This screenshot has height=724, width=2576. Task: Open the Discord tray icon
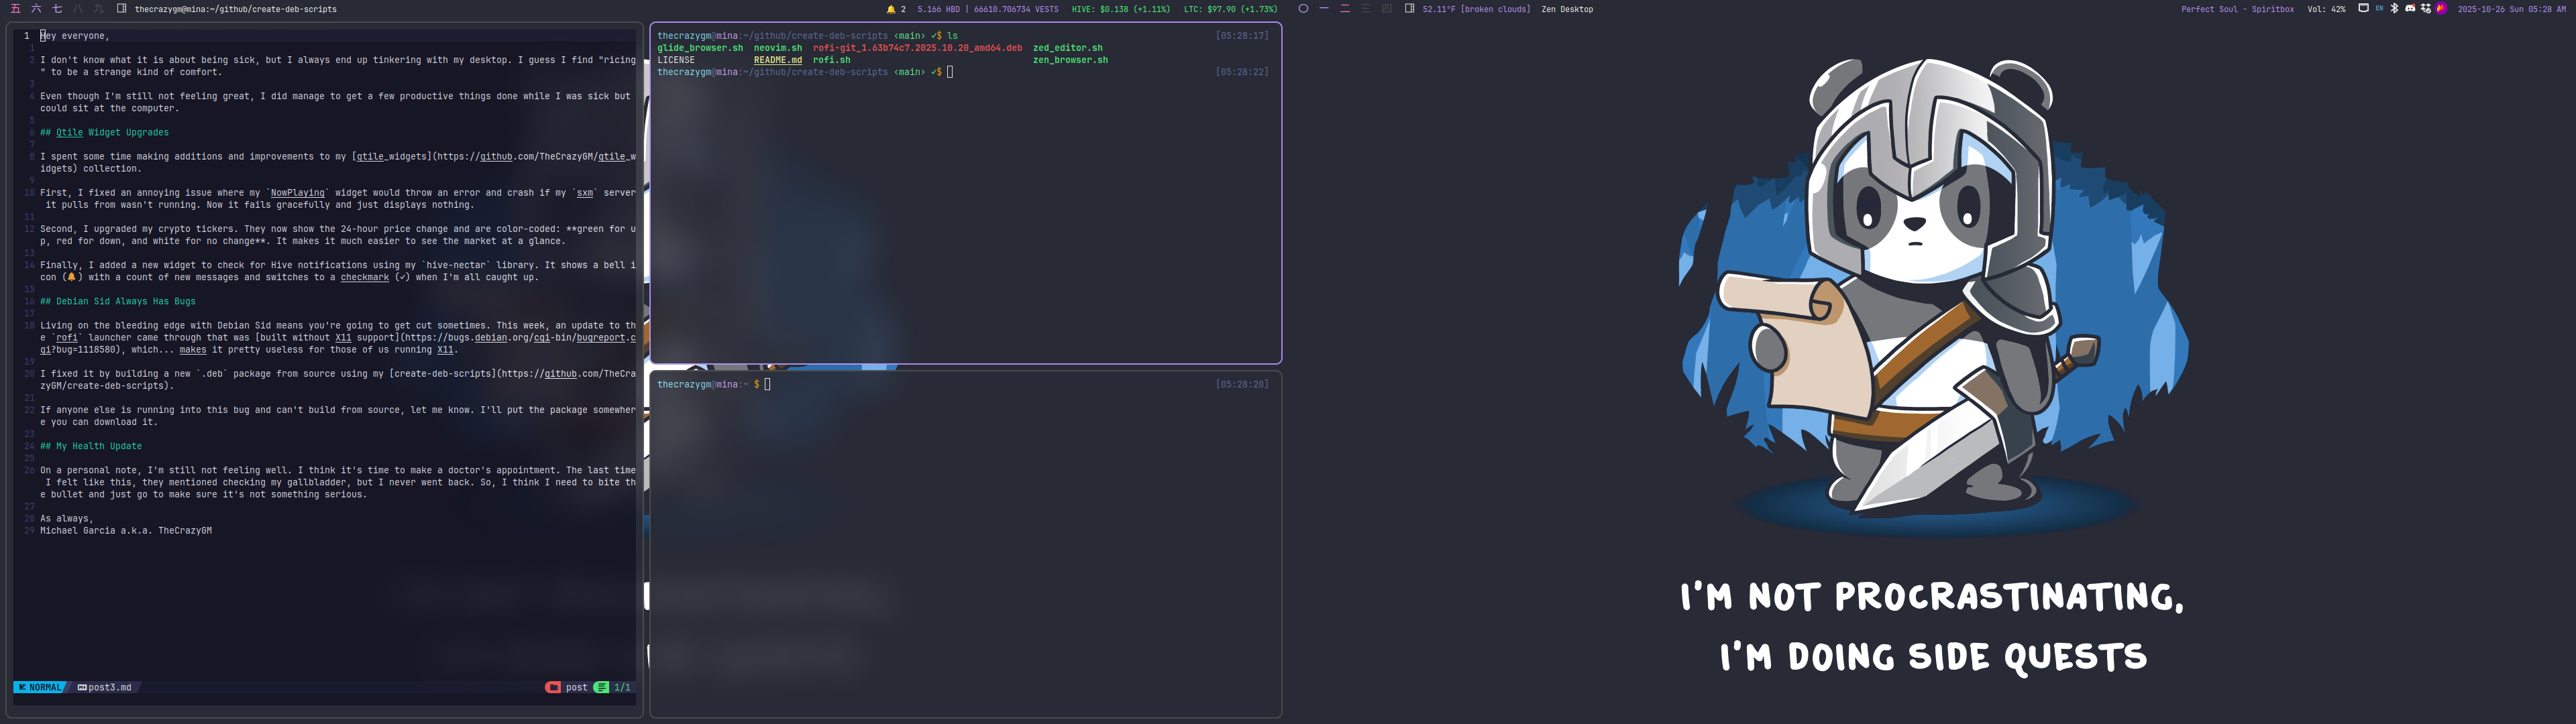click(x=2410, y=8)
